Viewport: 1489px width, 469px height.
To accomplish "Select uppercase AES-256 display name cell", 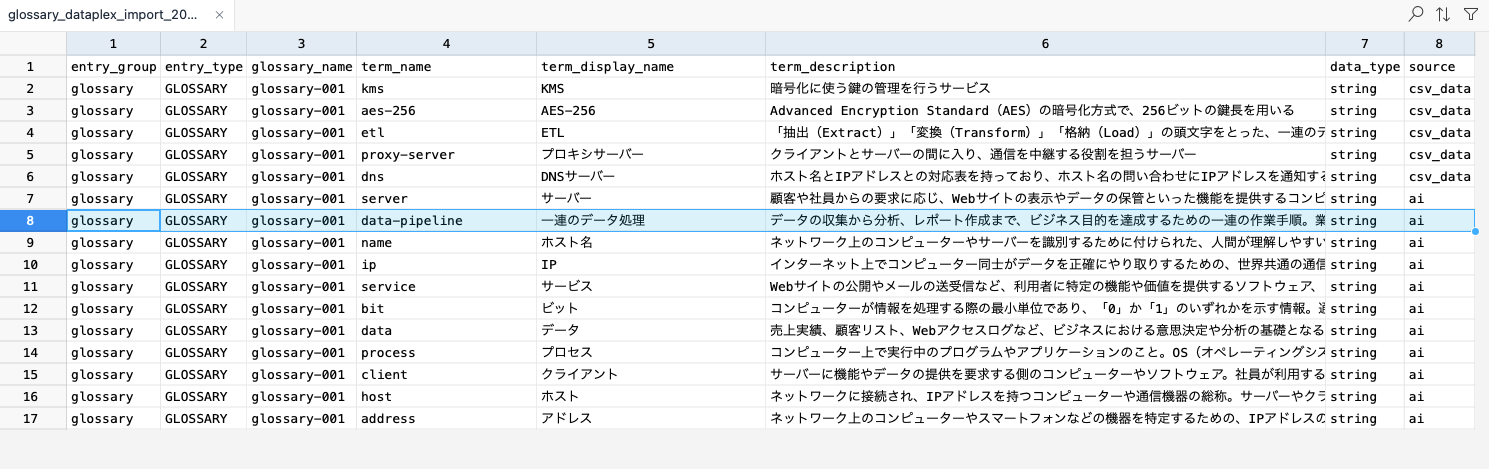I will pos(651,111).
